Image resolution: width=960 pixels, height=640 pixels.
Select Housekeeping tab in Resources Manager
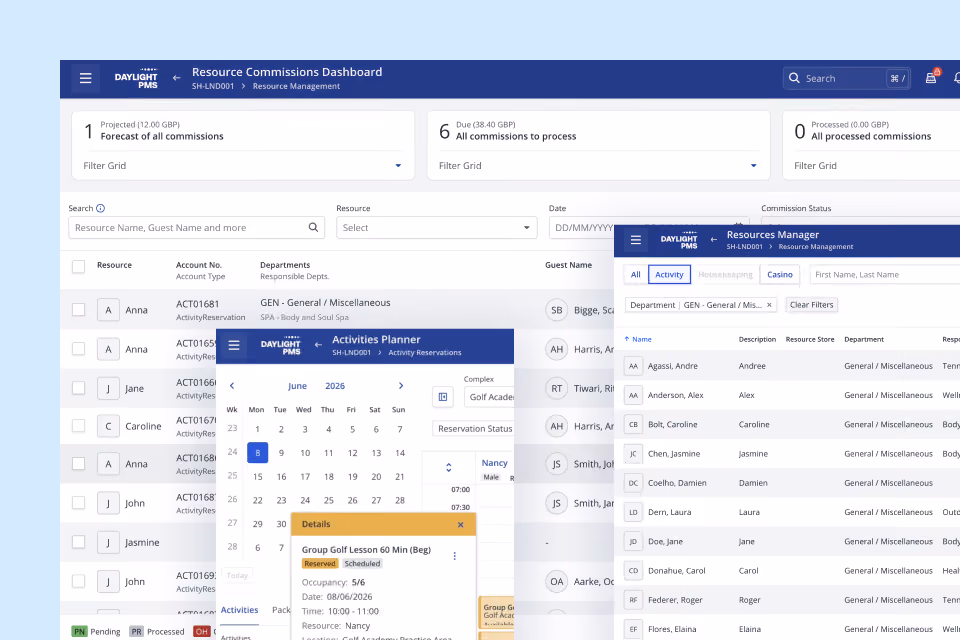click(726, 274)
